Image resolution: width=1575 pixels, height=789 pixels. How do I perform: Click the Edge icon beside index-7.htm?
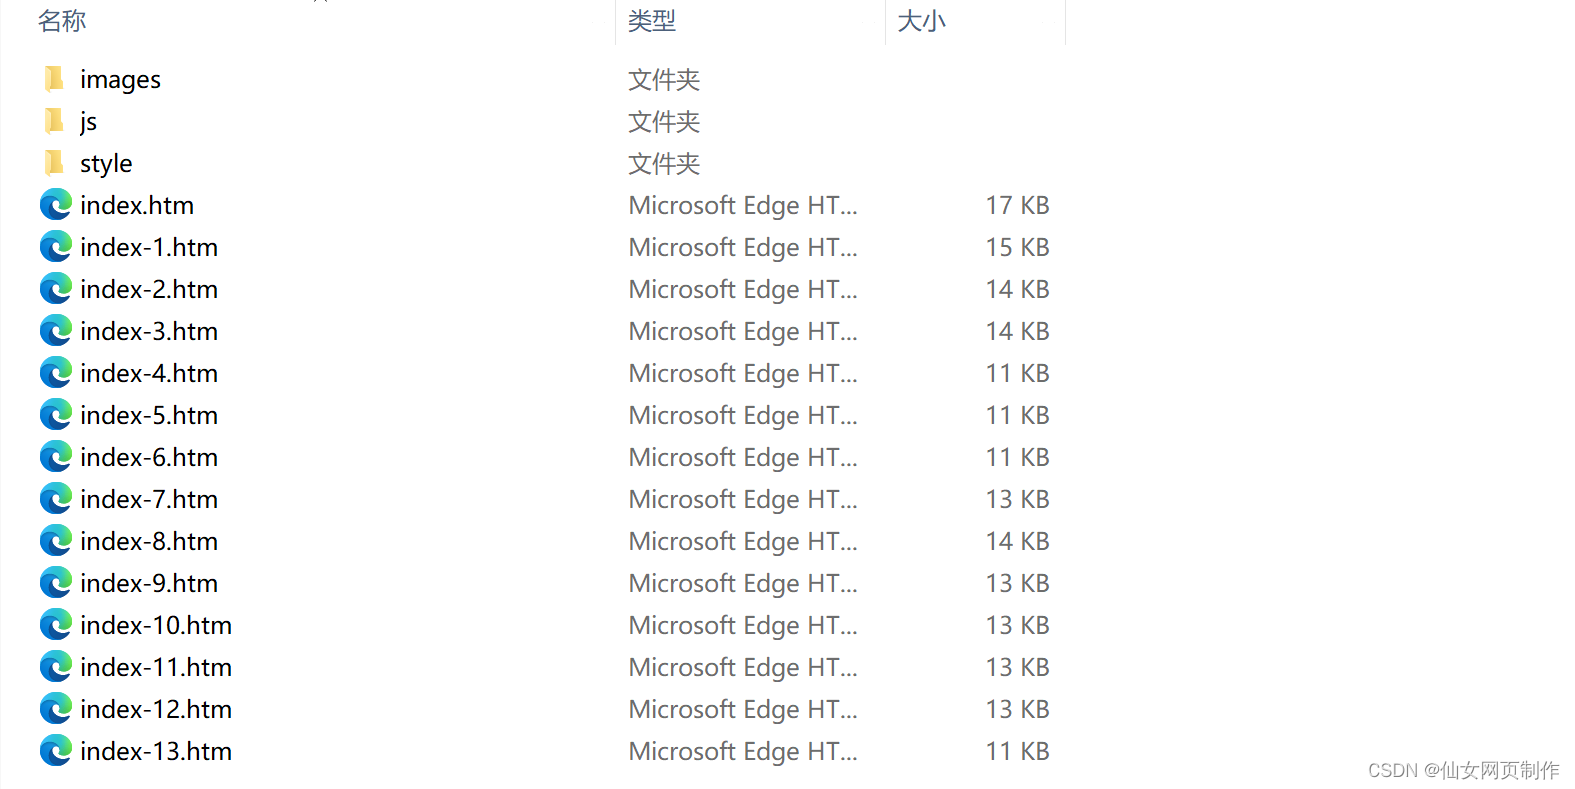click(55, 499)
